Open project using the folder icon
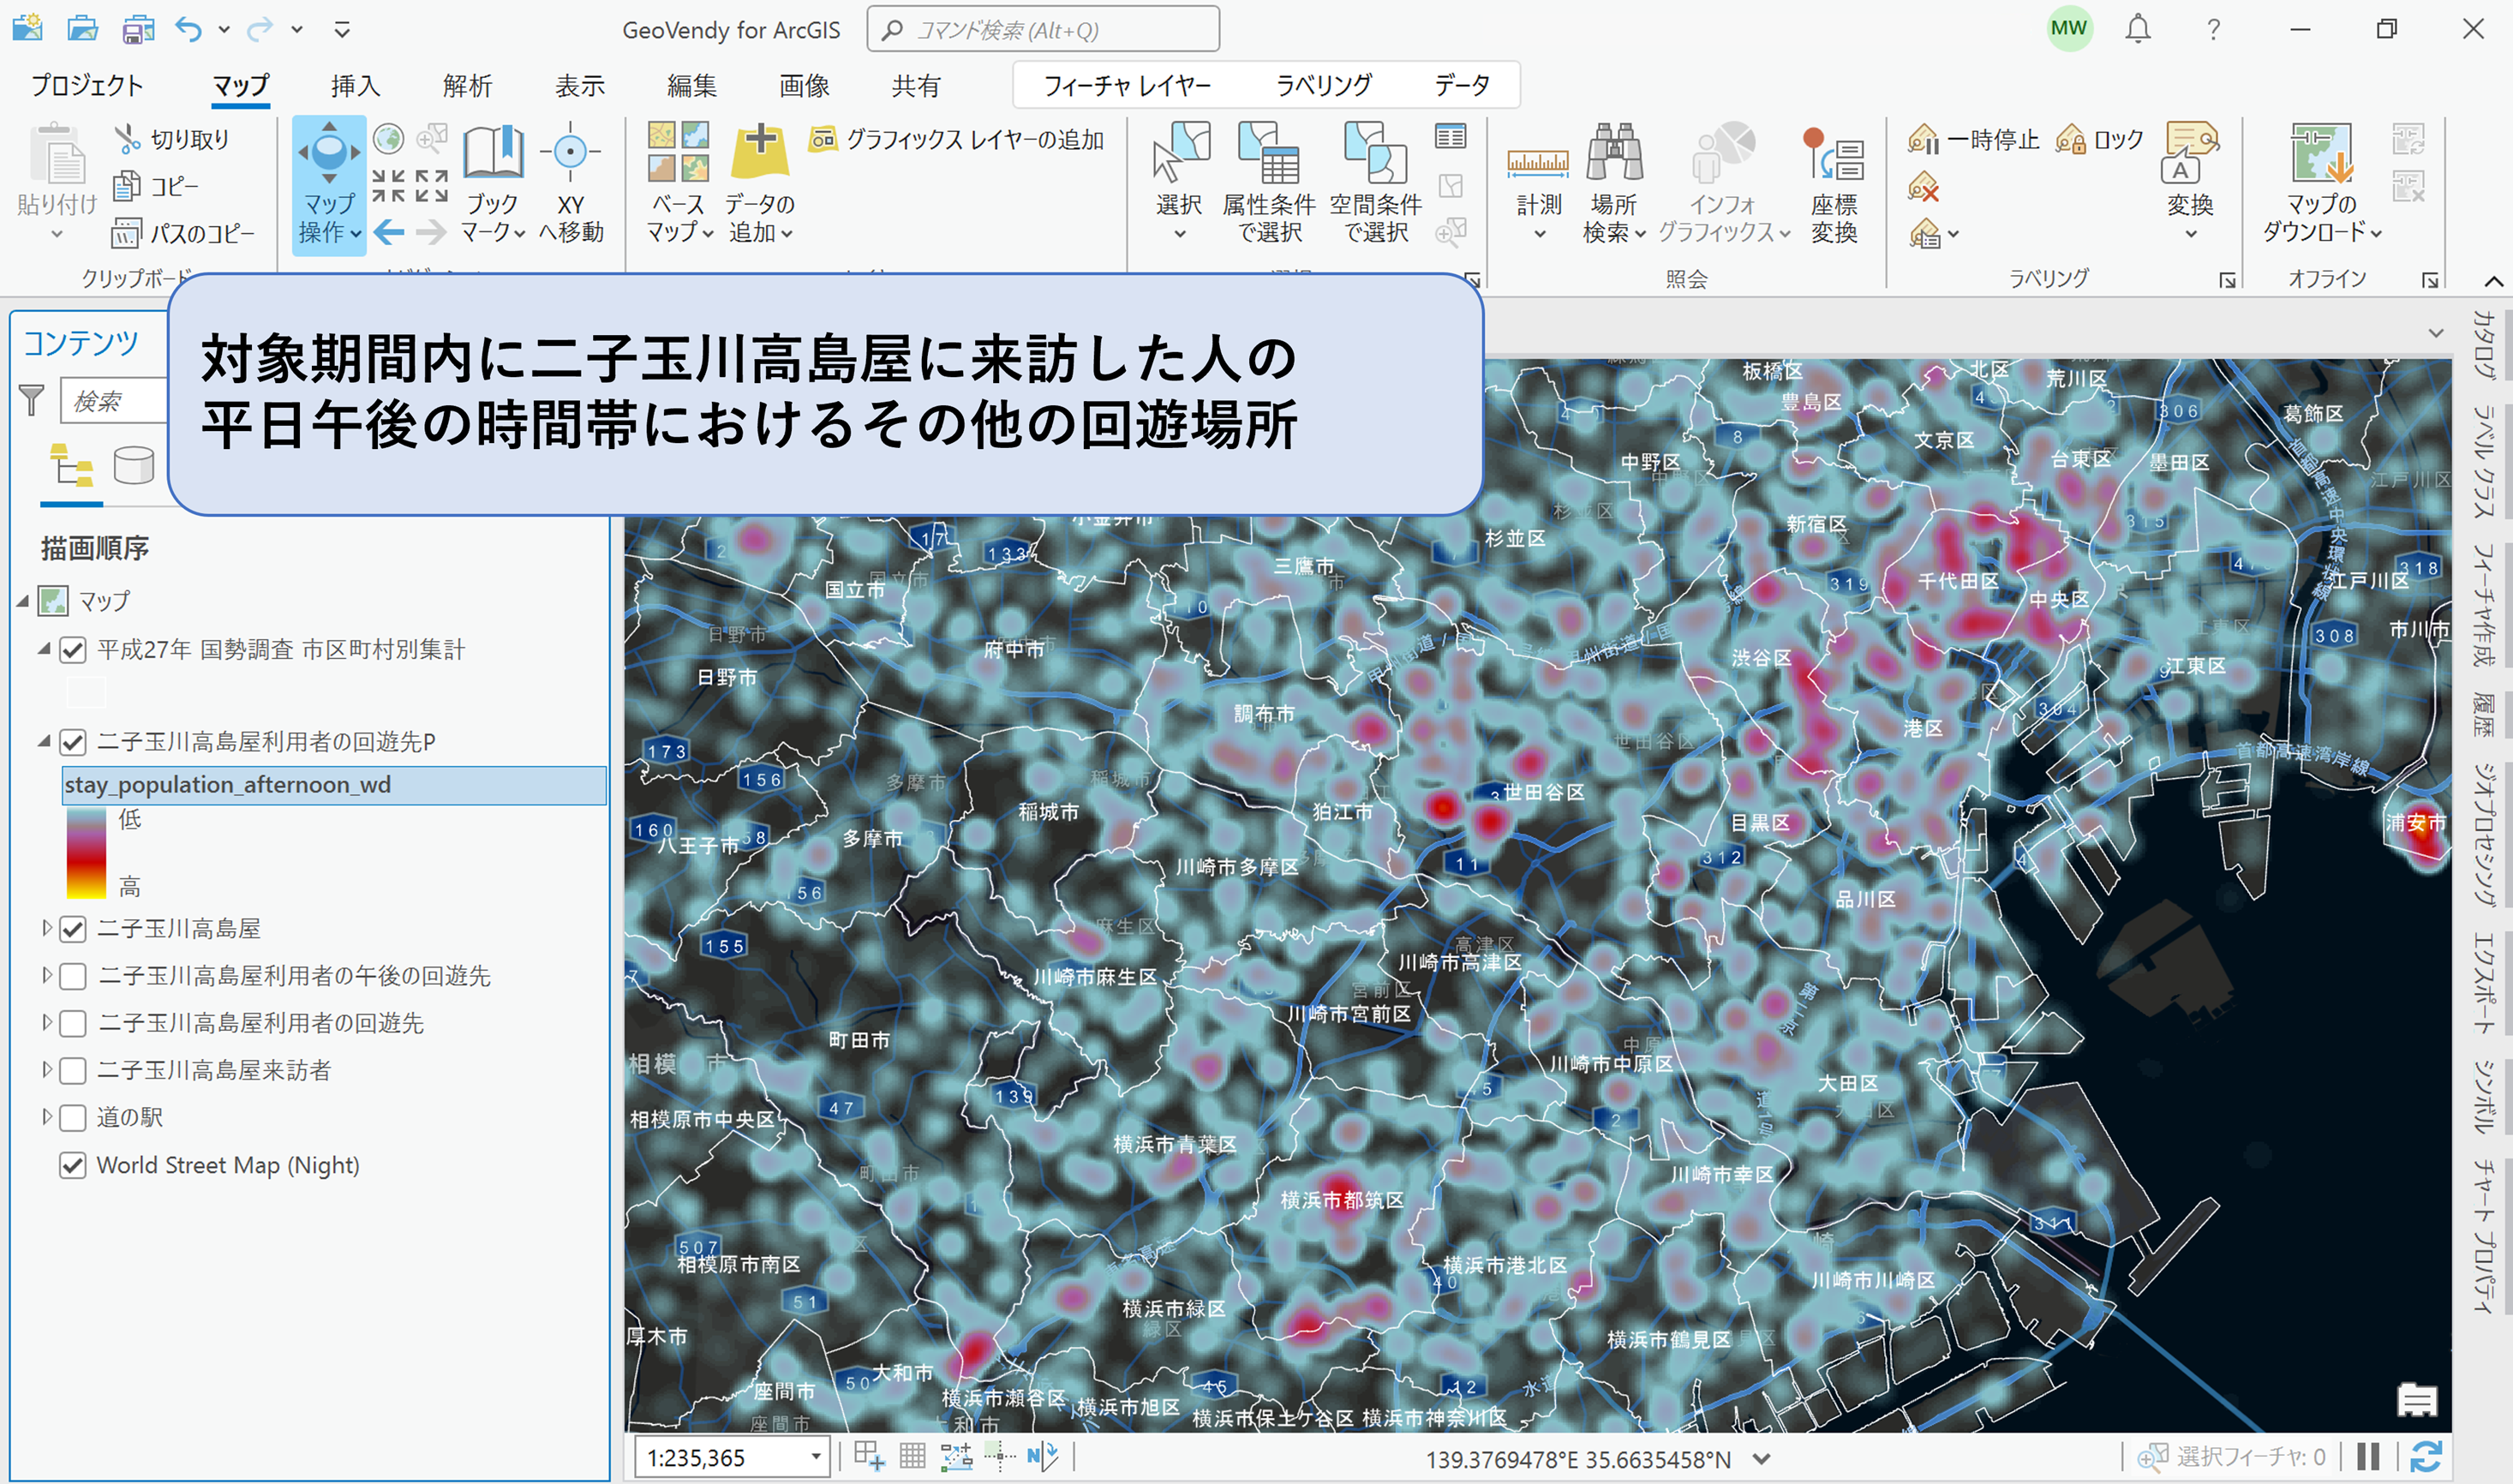The height and width of the screenshot is (1484, 2513). 82,28
